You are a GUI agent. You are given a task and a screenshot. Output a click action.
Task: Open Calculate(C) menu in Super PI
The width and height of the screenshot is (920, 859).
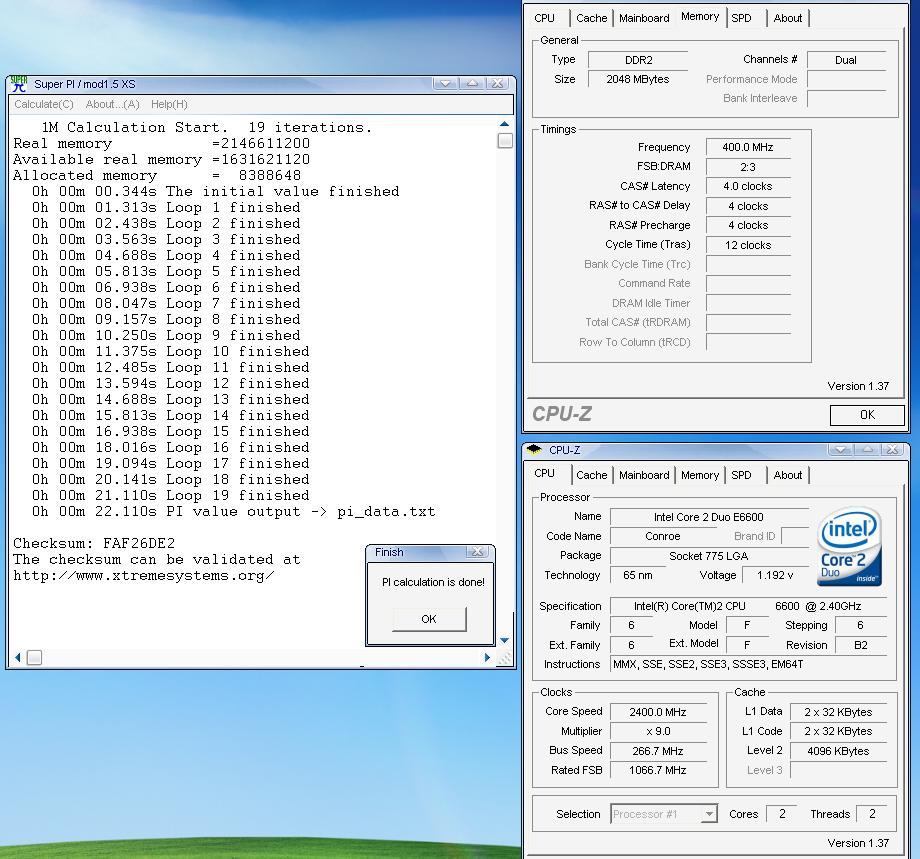(44, 104)
